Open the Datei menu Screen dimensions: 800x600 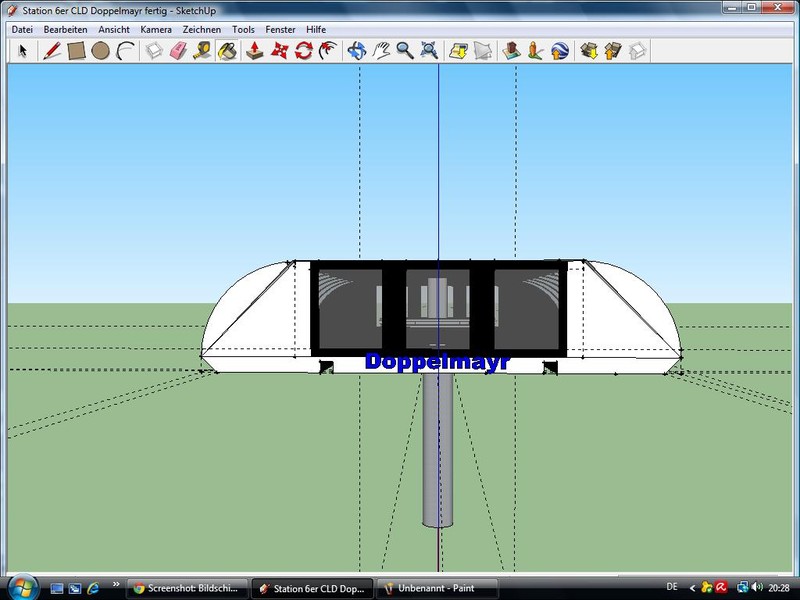pos(22,30)
